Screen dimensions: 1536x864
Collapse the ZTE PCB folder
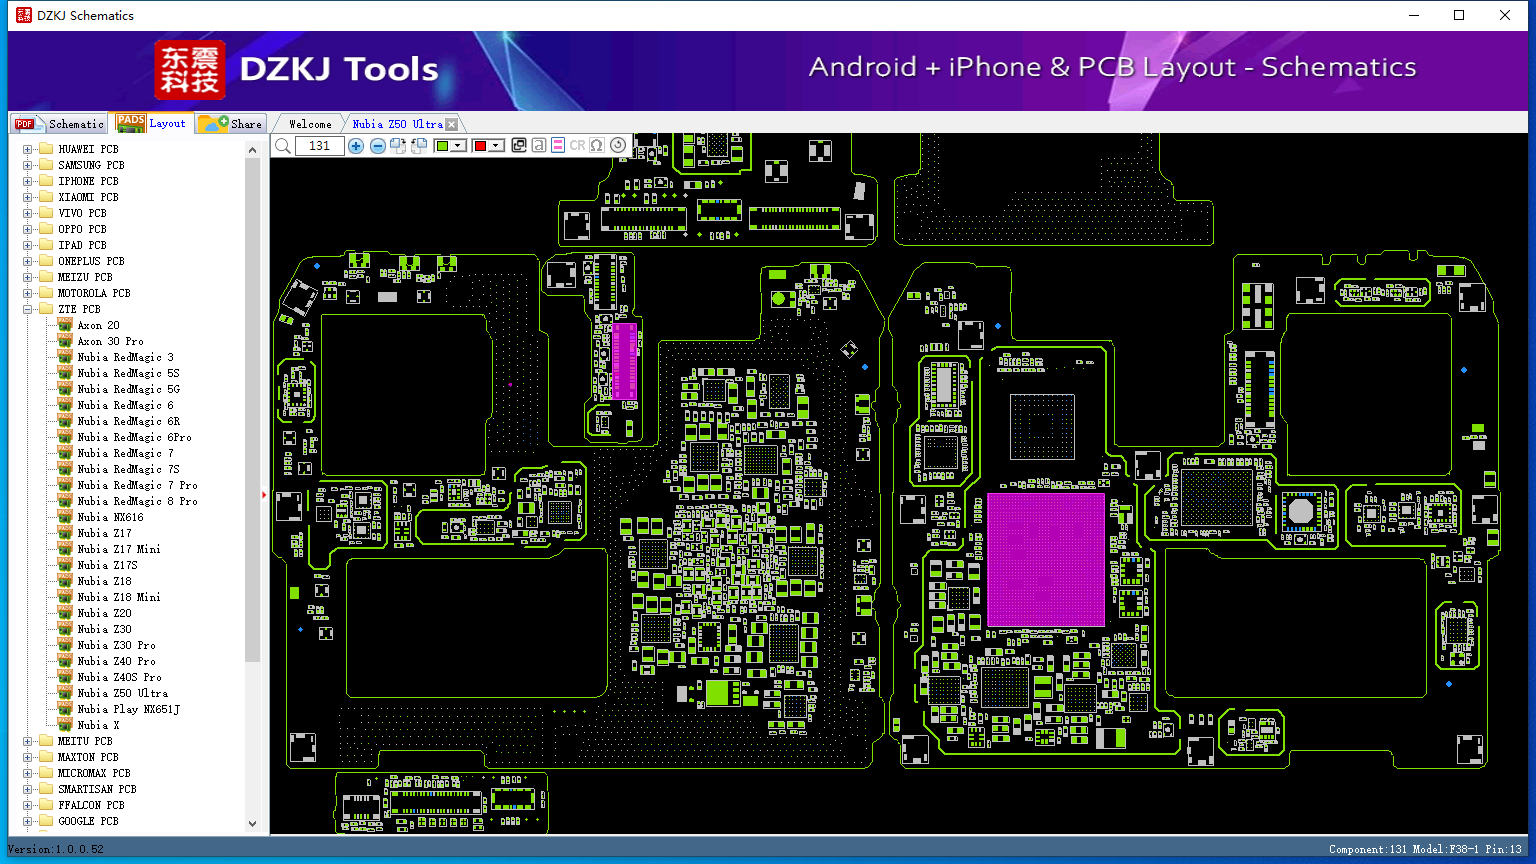28,309
